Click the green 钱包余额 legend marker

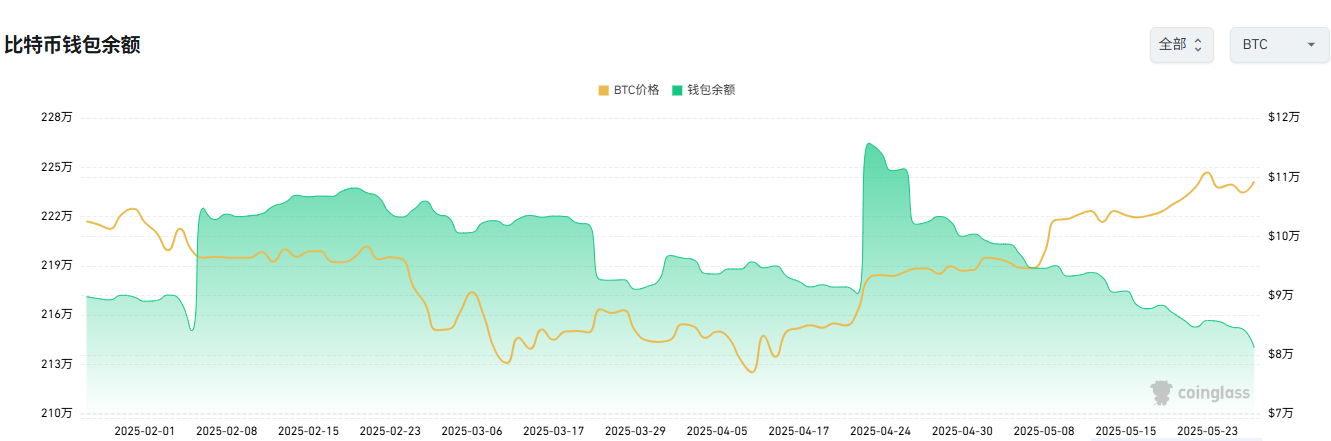677,90
